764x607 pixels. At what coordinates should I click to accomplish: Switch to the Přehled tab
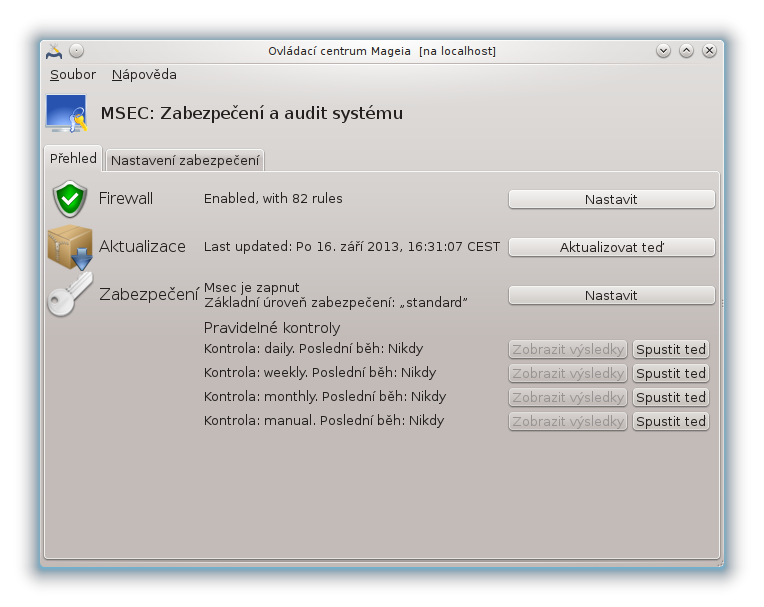click(73, 158)
